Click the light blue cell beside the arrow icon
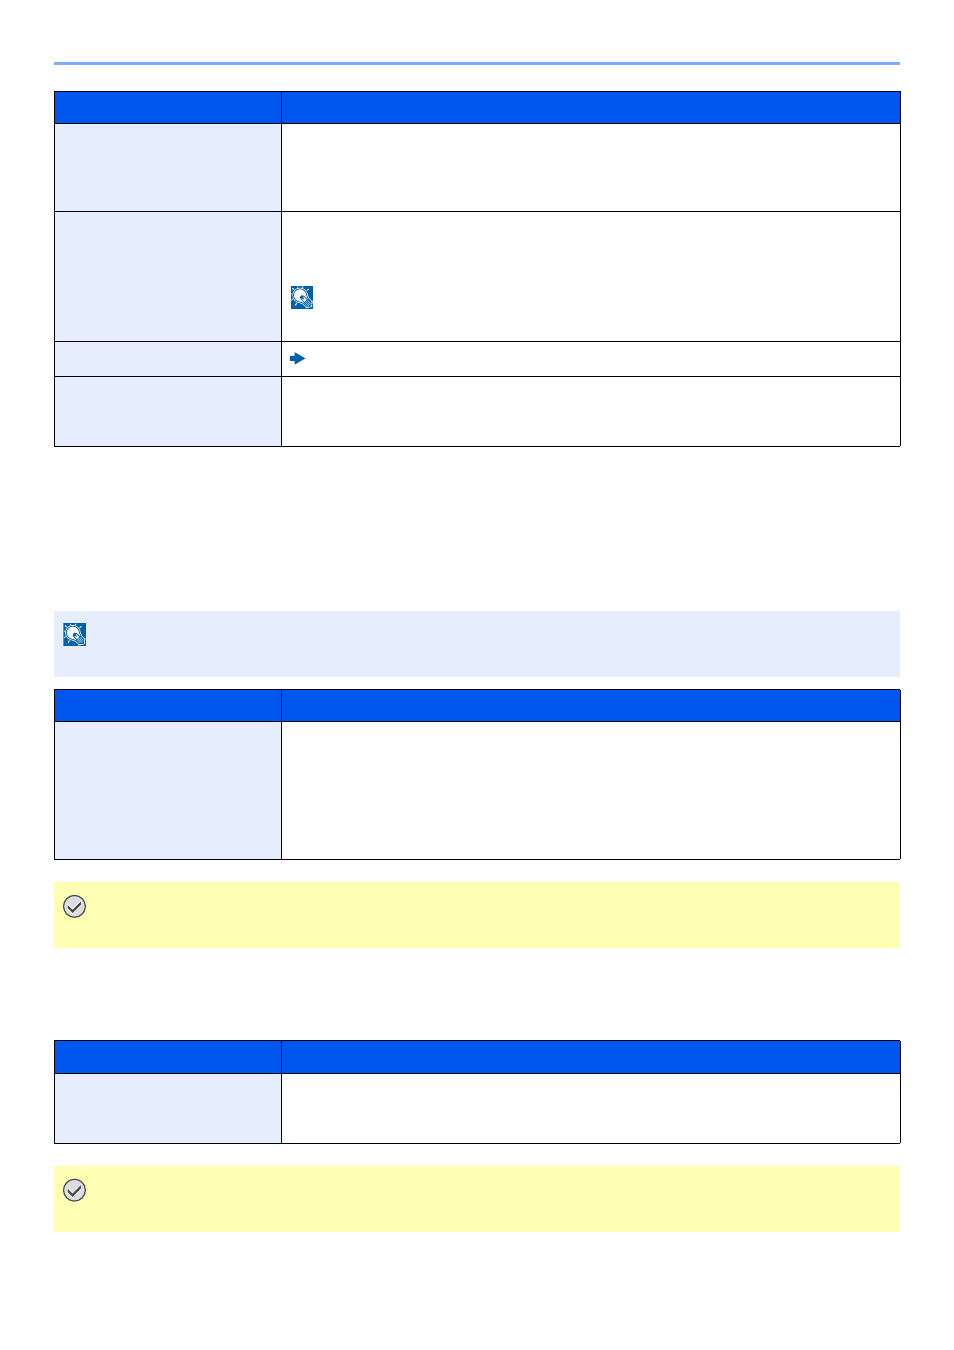954x1350 pixels. (x=168, y=359)
